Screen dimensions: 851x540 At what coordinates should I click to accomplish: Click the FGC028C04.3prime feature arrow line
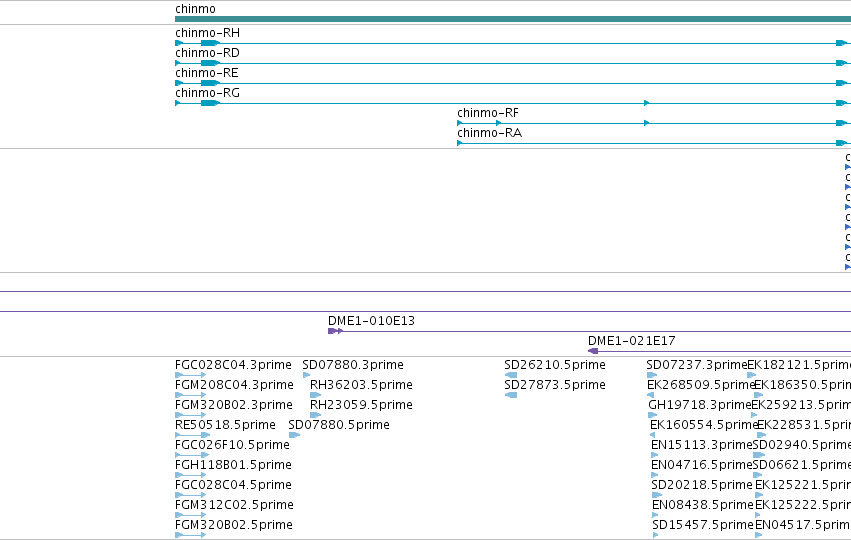click(190, 375)
